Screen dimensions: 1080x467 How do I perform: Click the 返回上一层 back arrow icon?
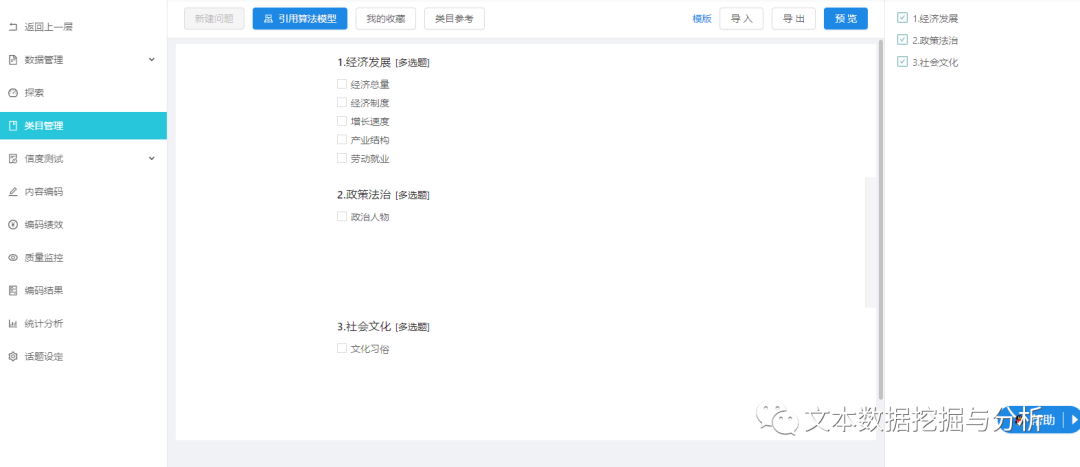coord(12,27)
